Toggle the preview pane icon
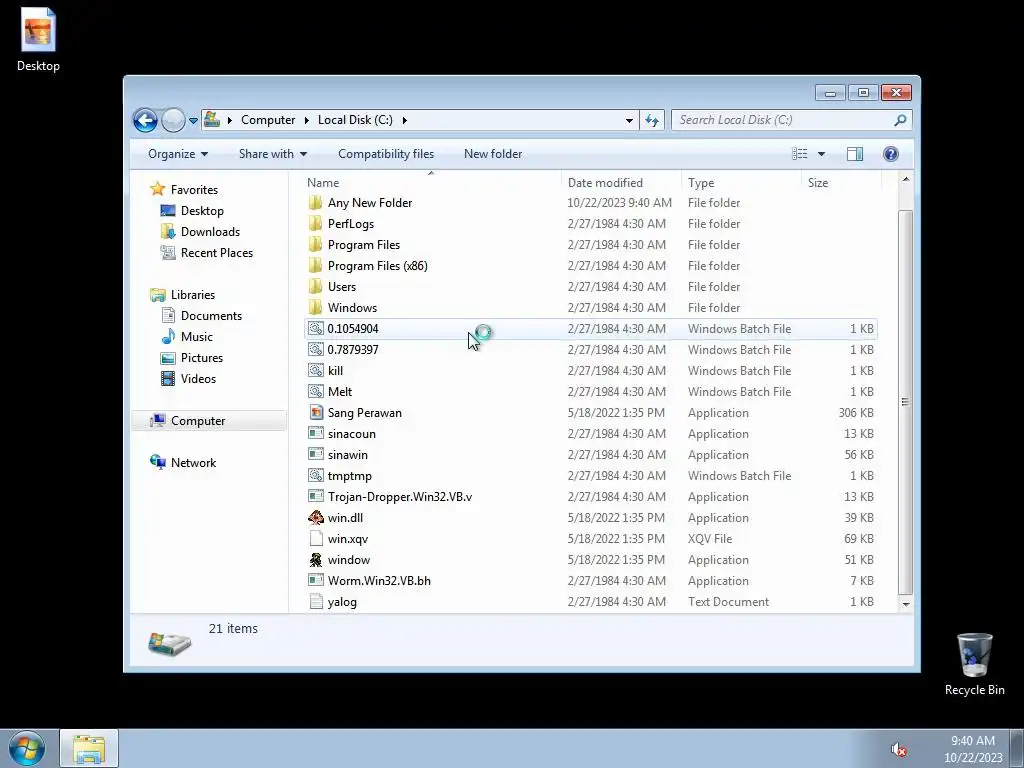1024x768 pixels. [855, 154]
